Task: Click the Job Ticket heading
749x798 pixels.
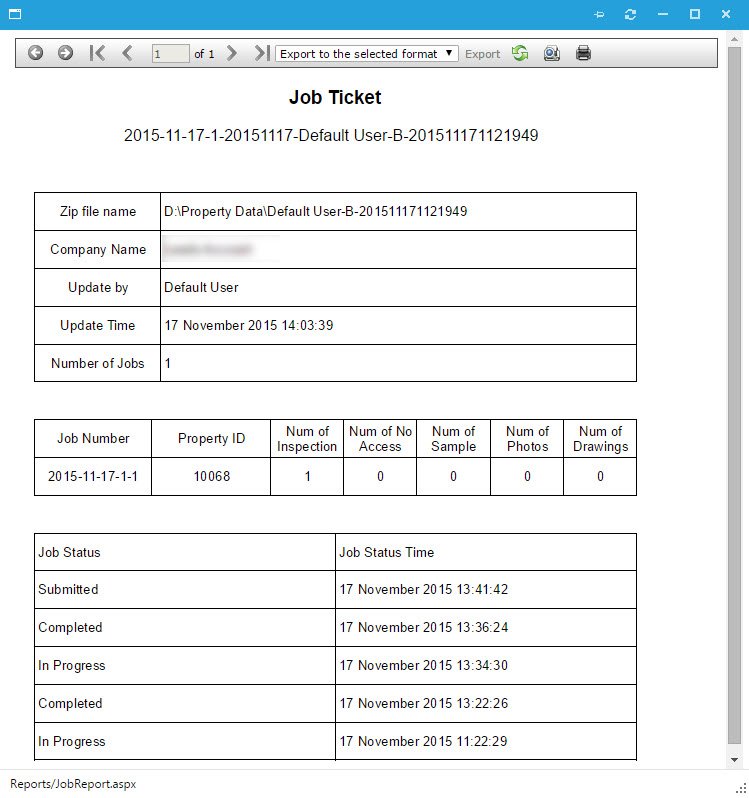Action: click(x=335, y=97)
